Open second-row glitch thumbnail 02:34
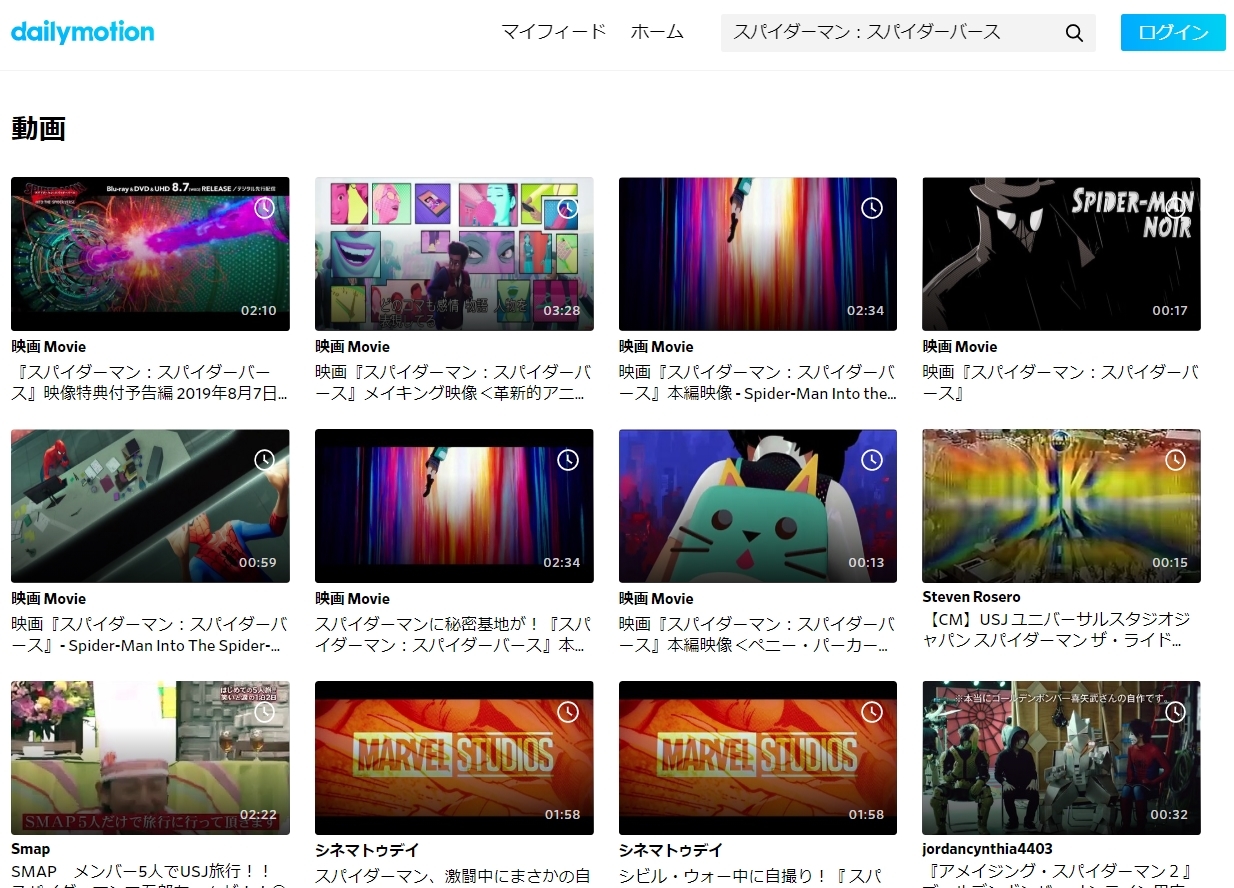Screen dimensions: 1234x888 pyautogui.click(x=454, y=506)
